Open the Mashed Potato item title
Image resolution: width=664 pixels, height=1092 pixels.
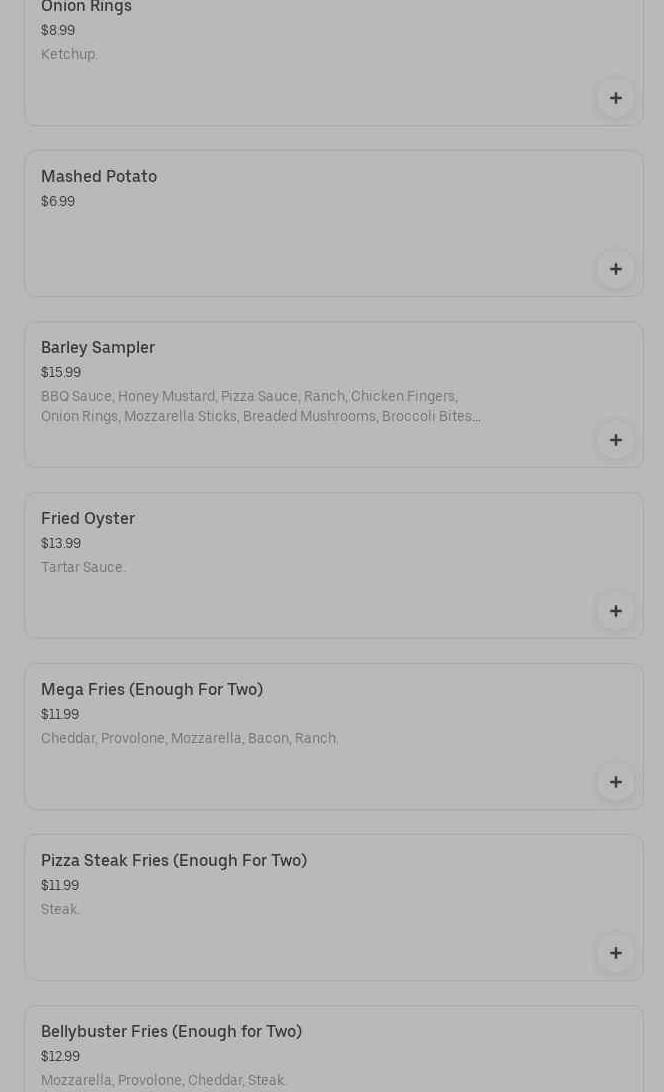(x=99, y=176)
